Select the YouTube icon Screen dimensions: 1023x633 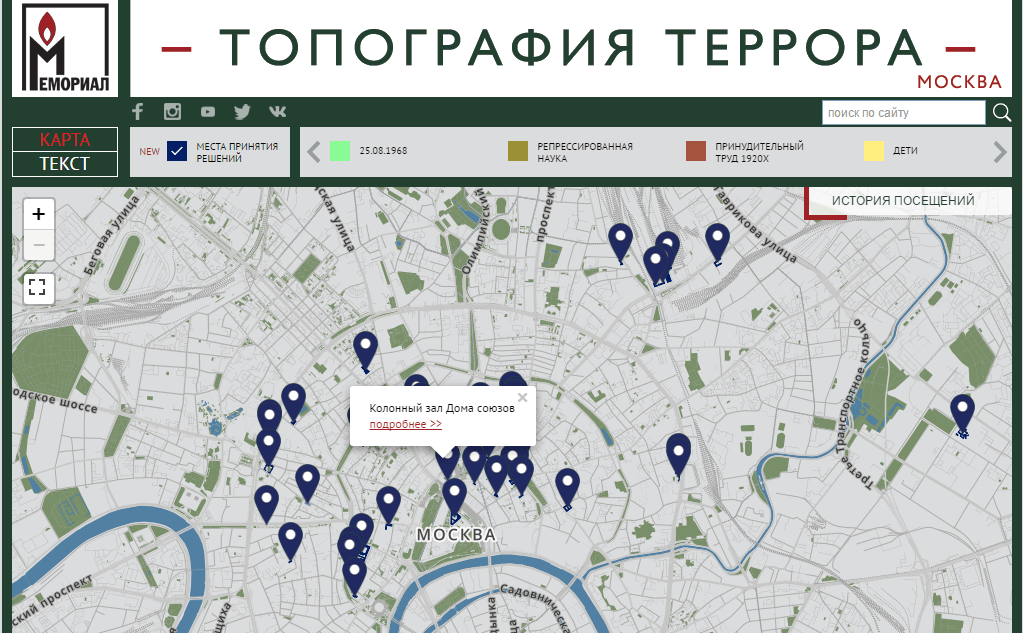tap(207, 112)
